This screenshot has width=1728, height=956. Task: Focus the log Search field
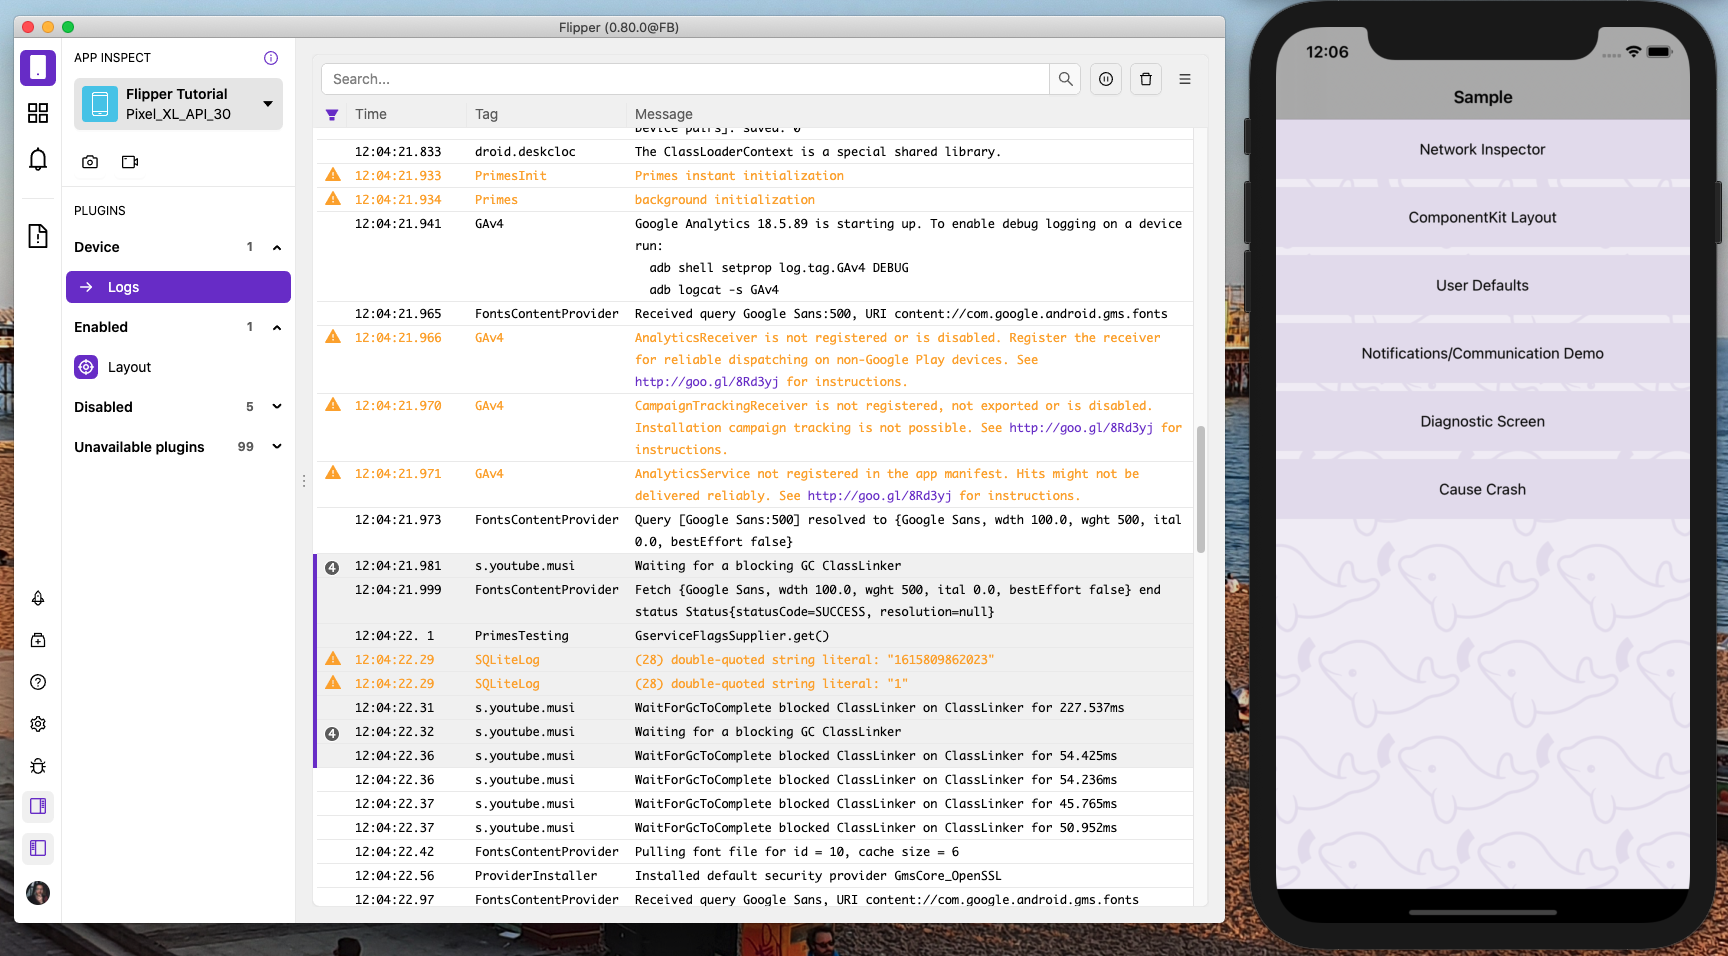pos(686,79)
